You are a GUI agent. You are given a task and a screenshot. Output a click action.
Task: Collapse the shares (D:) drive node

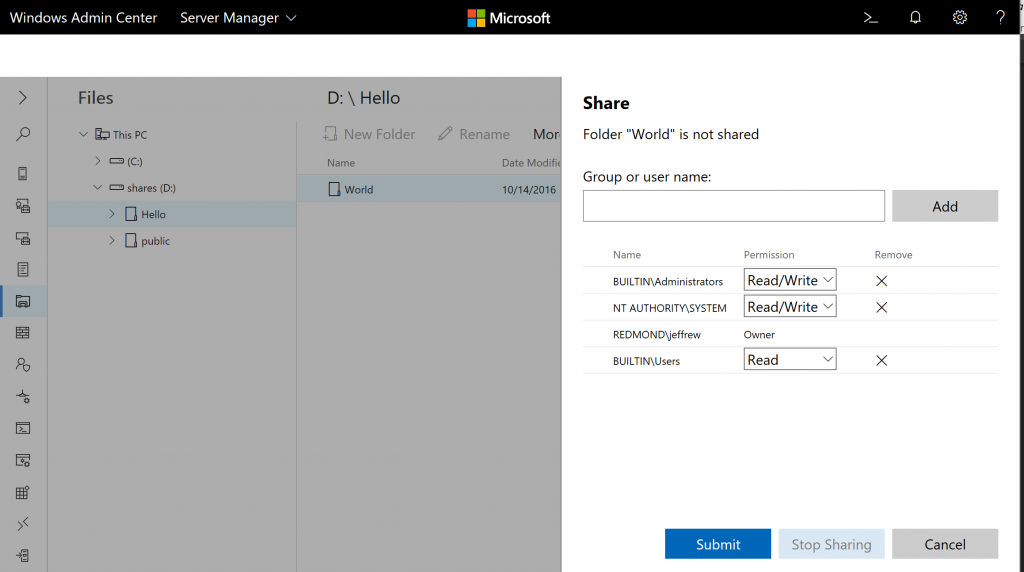[97, 187]
